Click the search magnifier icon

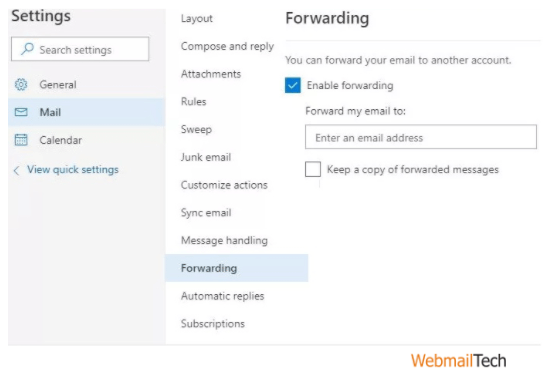[x=27, y=49]
